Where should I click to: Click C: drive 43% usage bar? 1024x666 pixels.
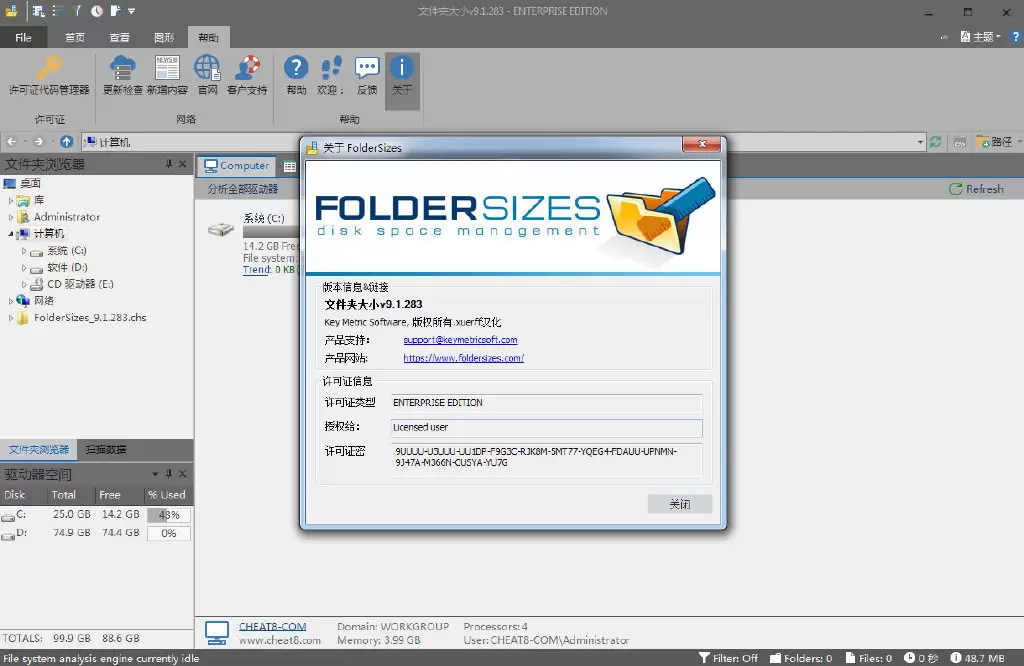point(168,515)
